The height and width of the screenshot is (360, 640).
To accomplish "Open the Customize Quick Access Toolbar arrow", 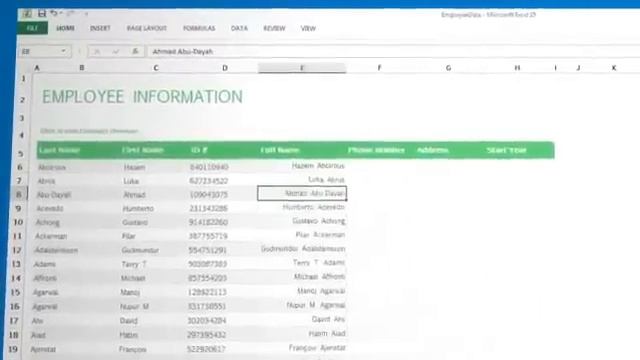I will 87,14.
